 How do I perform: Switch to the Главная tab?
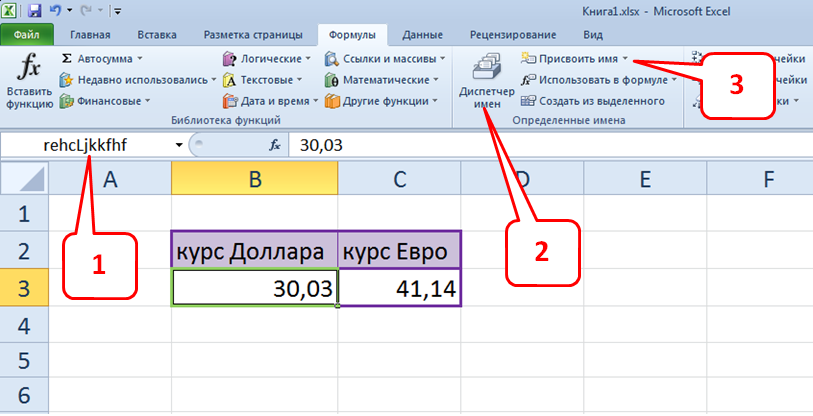point(97,34)
